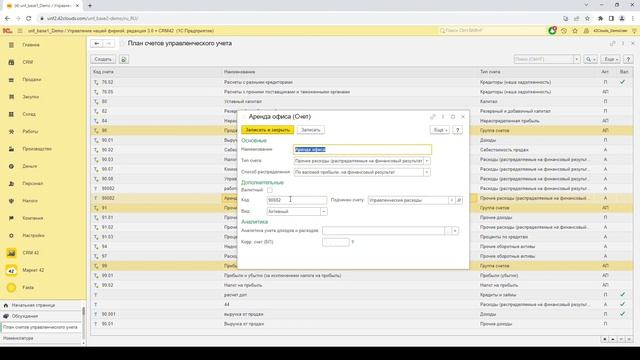
Task: Focus the global search field in top bar
Action: click(492, 31)
